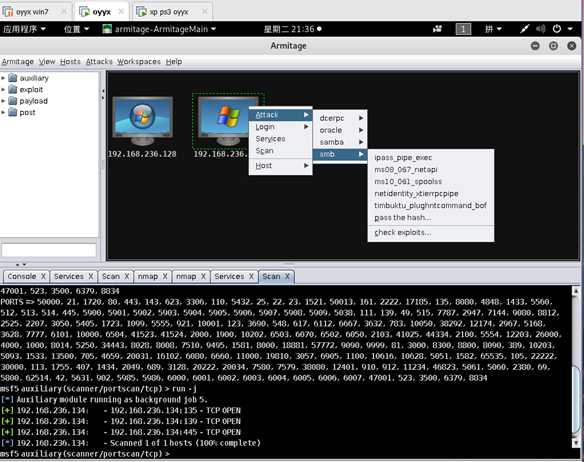Switch to the oyyx win7 VM tab
The height and width of the screenshot is (462, 584).
(x=32, y=12)
